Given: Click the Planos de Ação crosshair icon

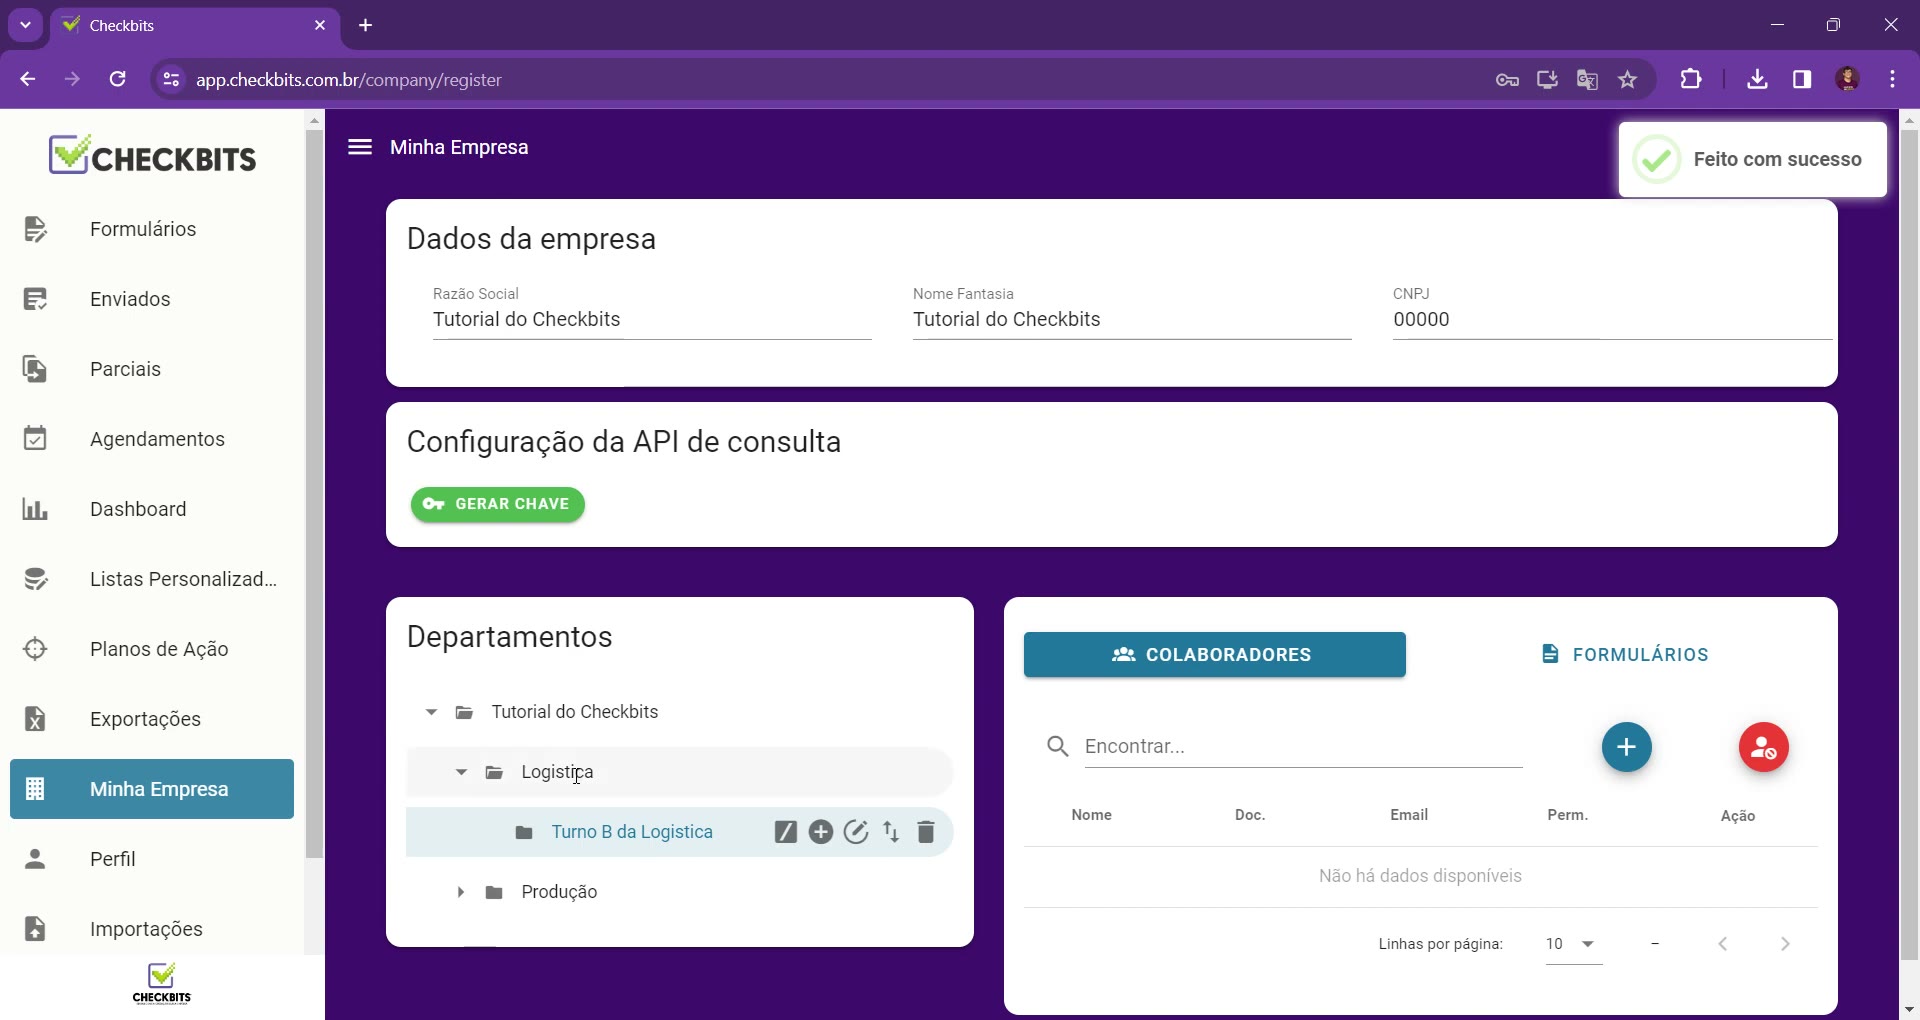Looking at the screenshot, I should [x=35, y=649].
